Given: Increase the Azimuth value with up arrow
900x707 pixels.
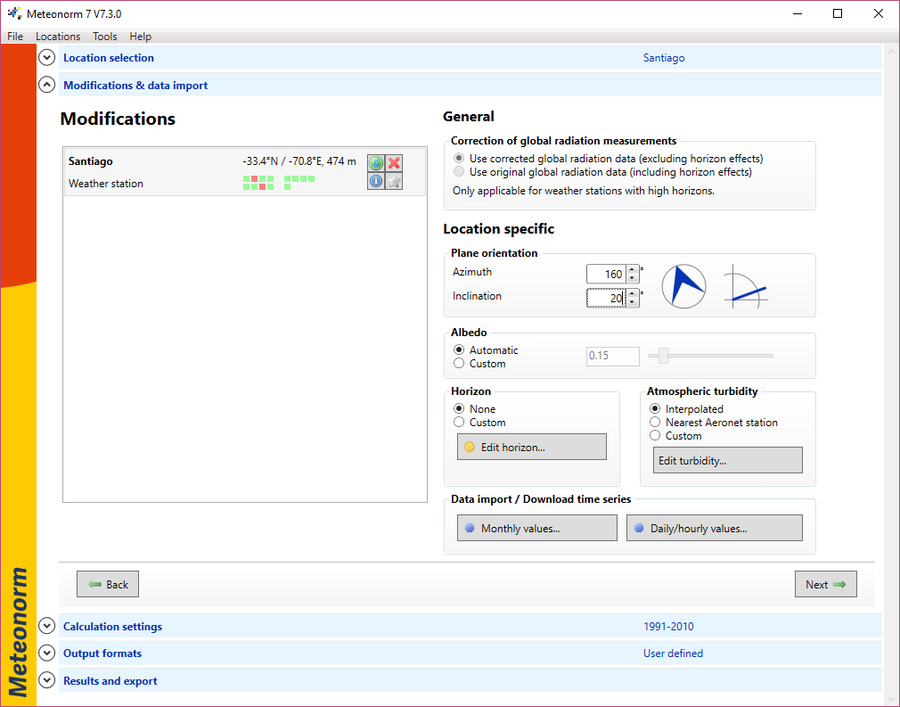Looking at the screenshot, I should click(633, 270).
